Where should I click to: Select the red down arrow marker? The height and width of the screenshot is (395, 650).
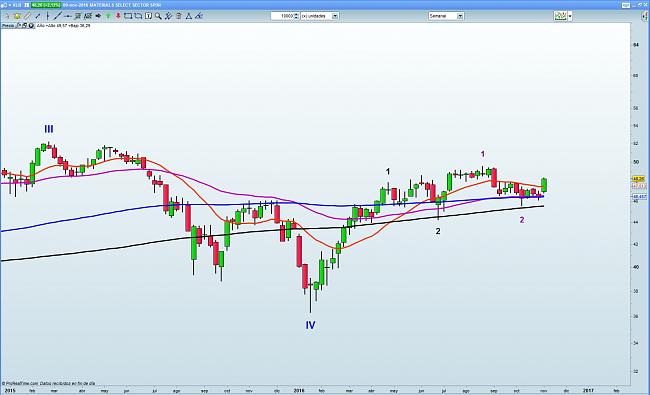[118, 16]
